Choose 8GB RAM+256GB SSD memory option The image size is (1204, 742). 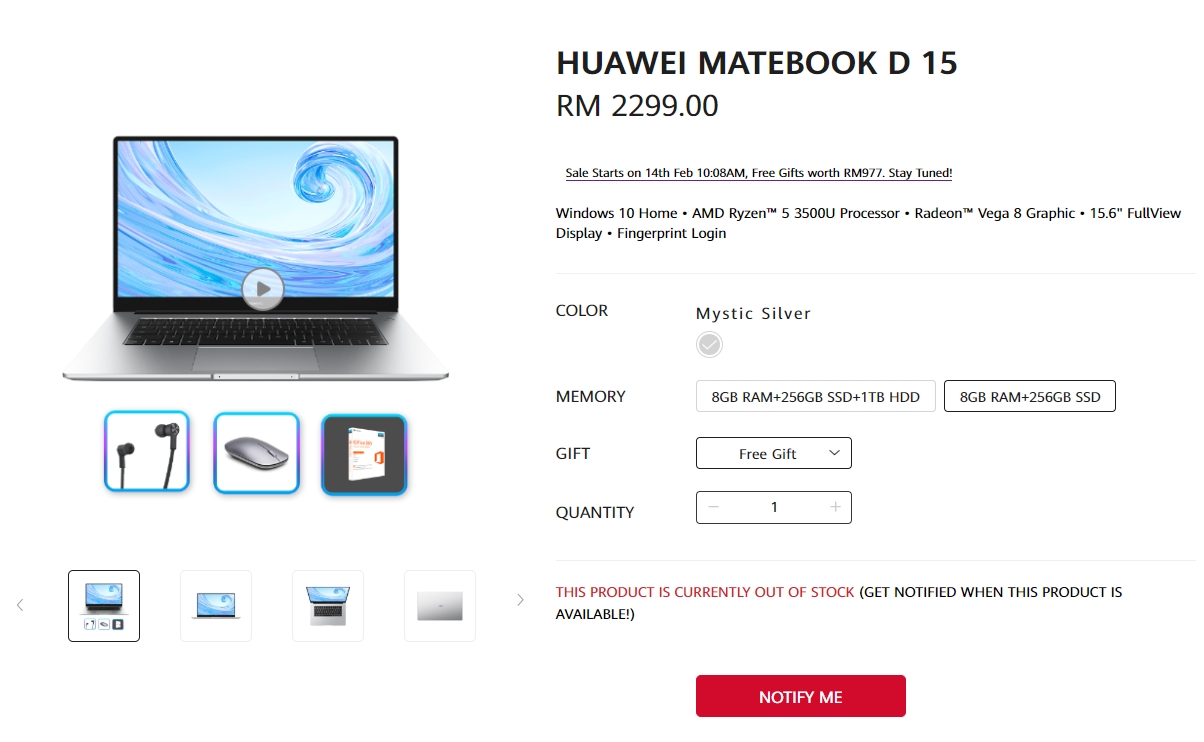click(1030, 396)
